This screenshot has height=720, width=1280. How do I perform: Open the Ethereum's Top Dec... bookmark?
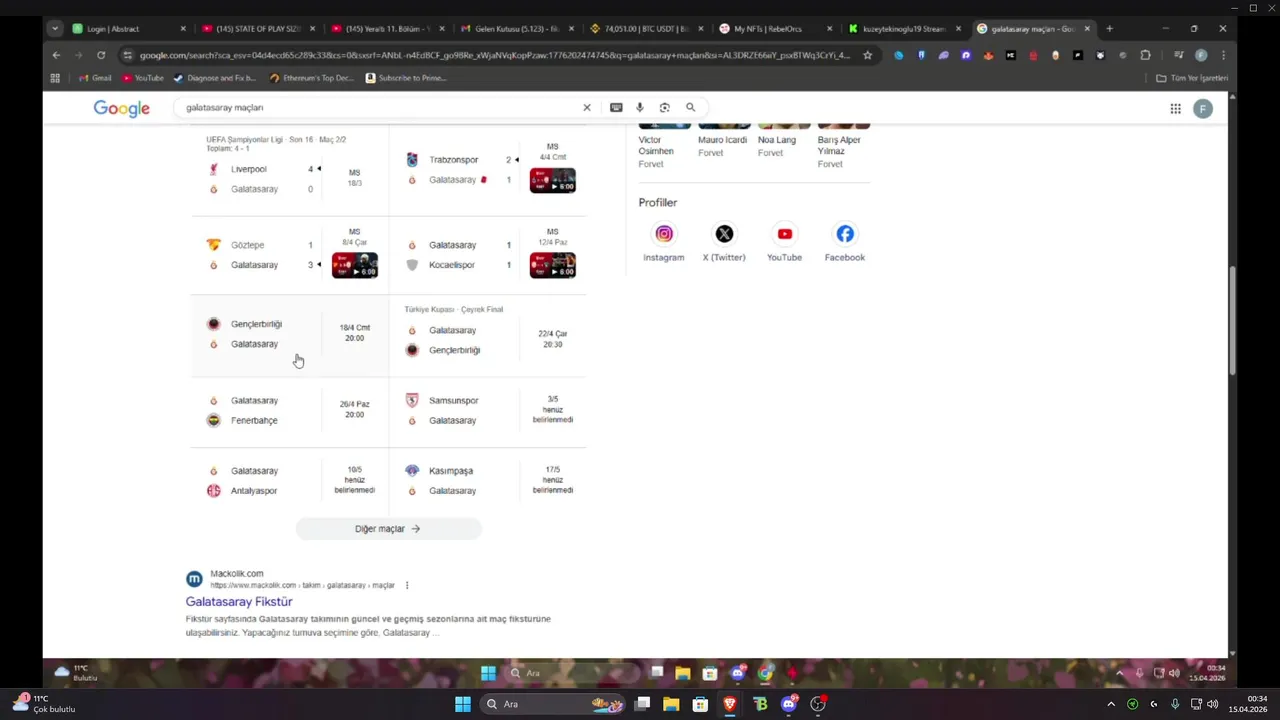pyautogui.click(x=312, y=78)
